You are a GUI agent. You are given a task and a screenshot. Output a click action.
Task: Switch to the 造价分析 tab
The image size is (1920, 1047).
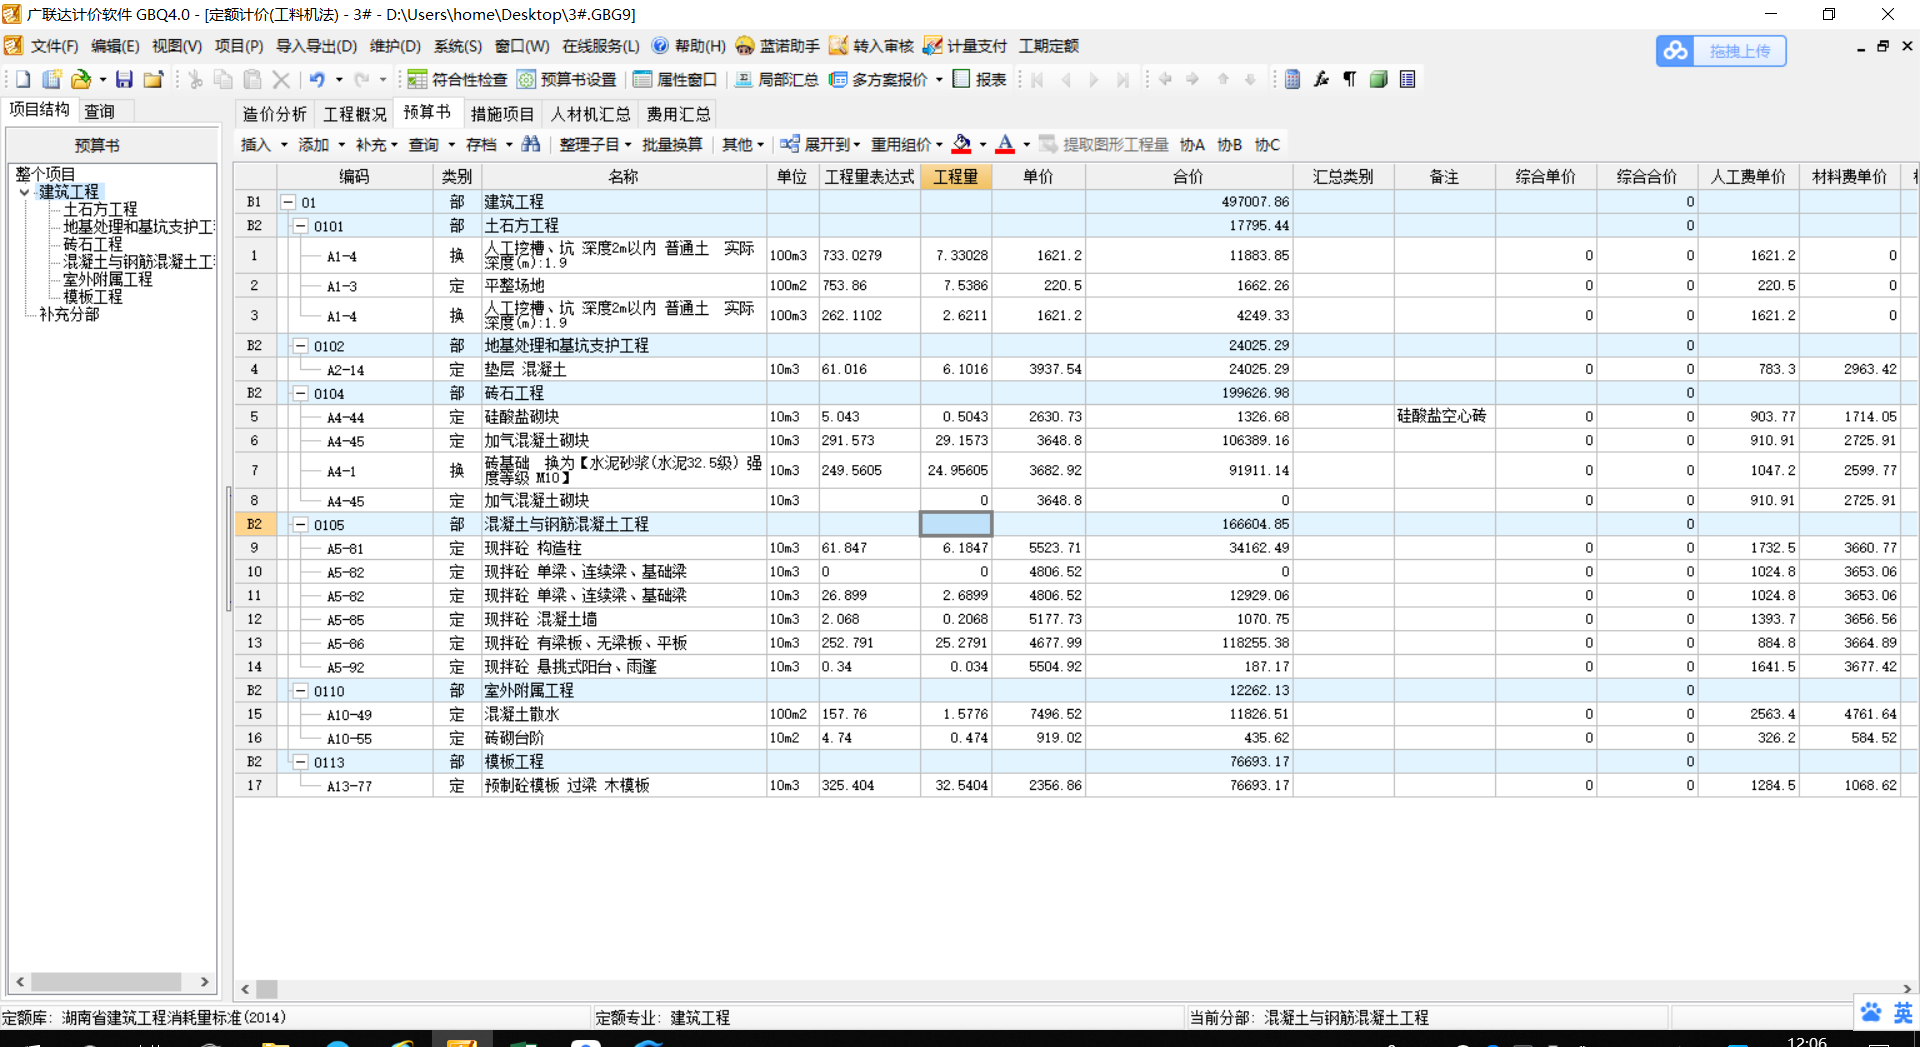[x=275, y=114]
